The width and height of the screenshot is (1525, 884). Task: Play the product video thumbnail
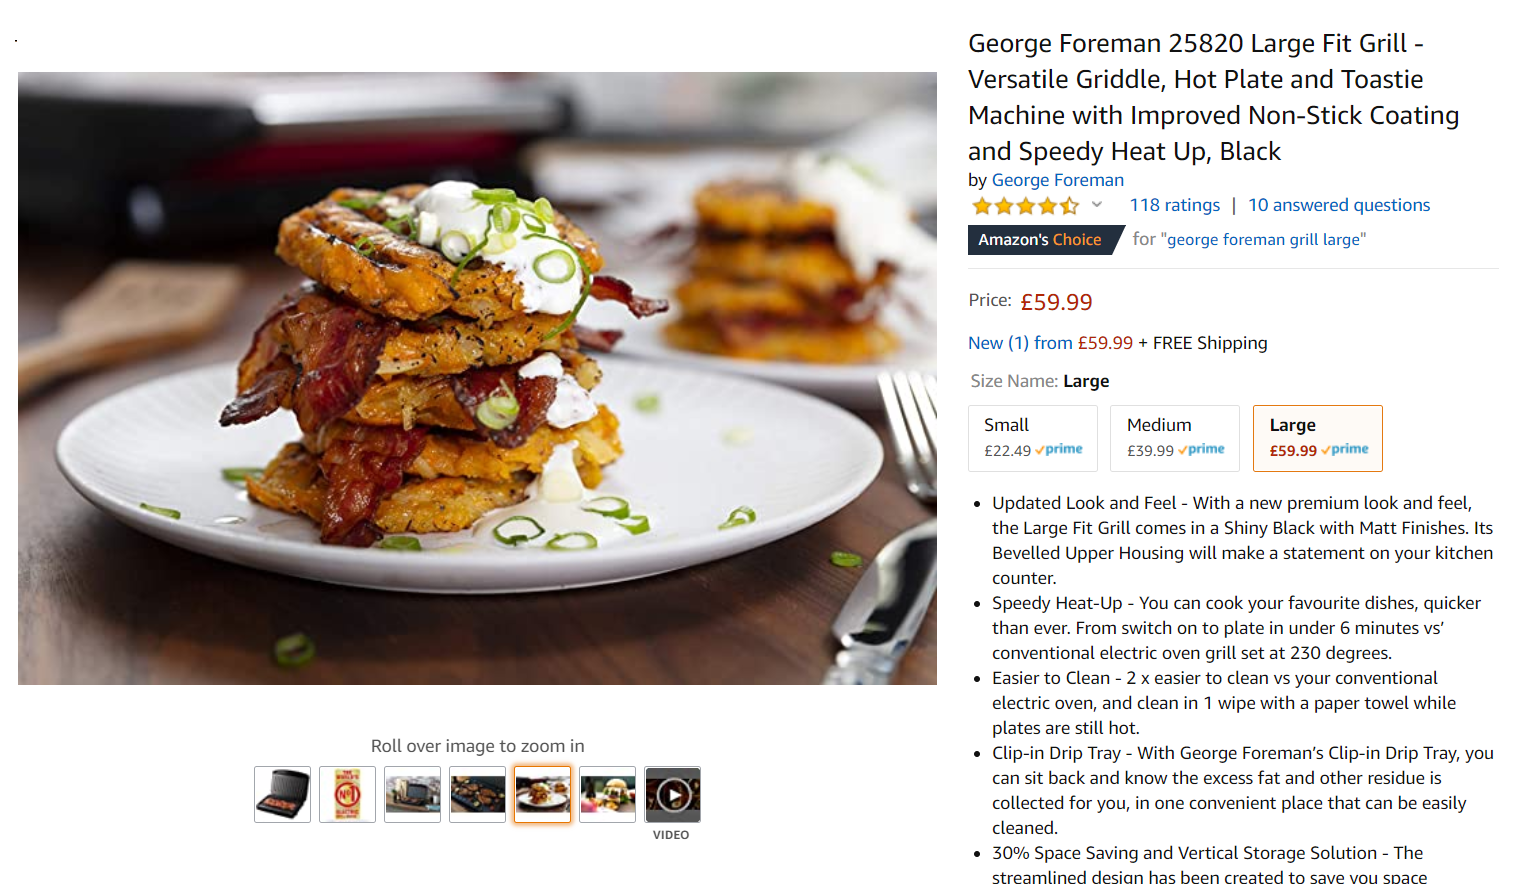(x=672, y=795)
